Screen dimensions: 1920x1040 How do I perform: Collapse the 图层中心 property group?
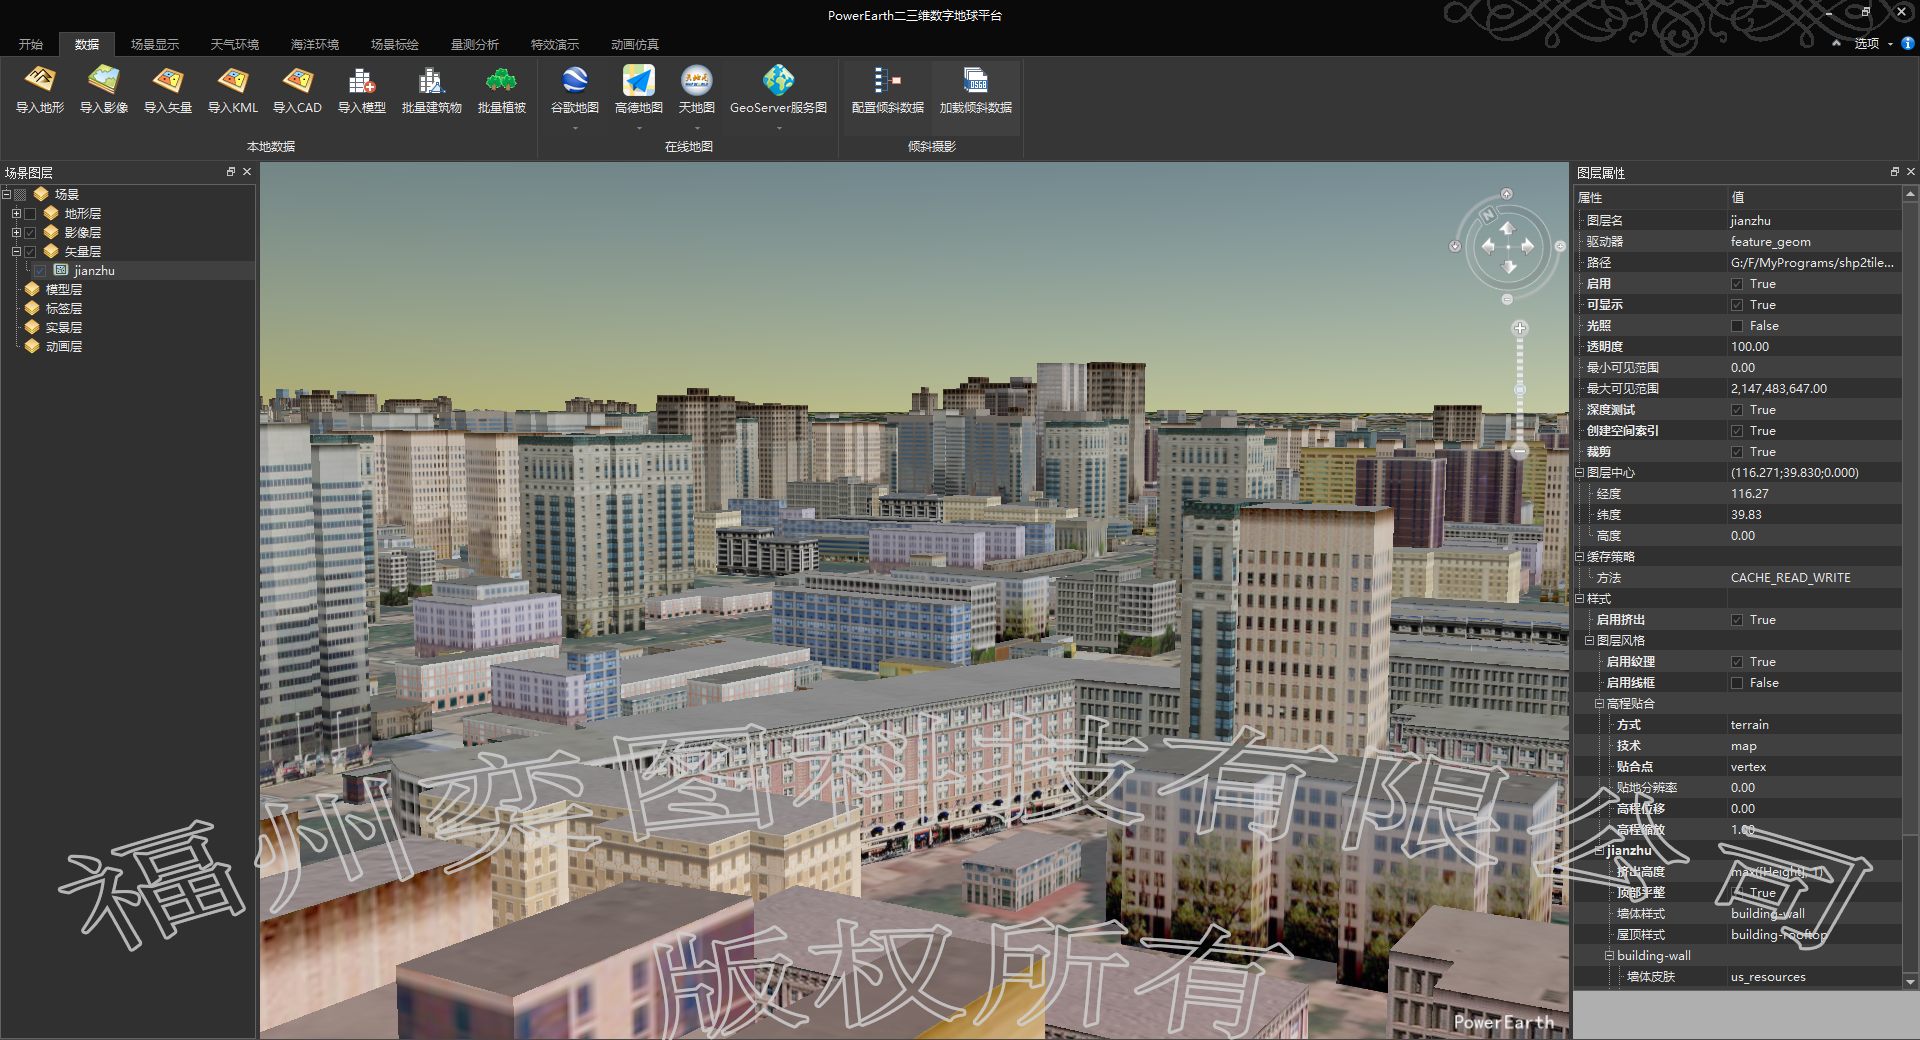point(1580,473)
